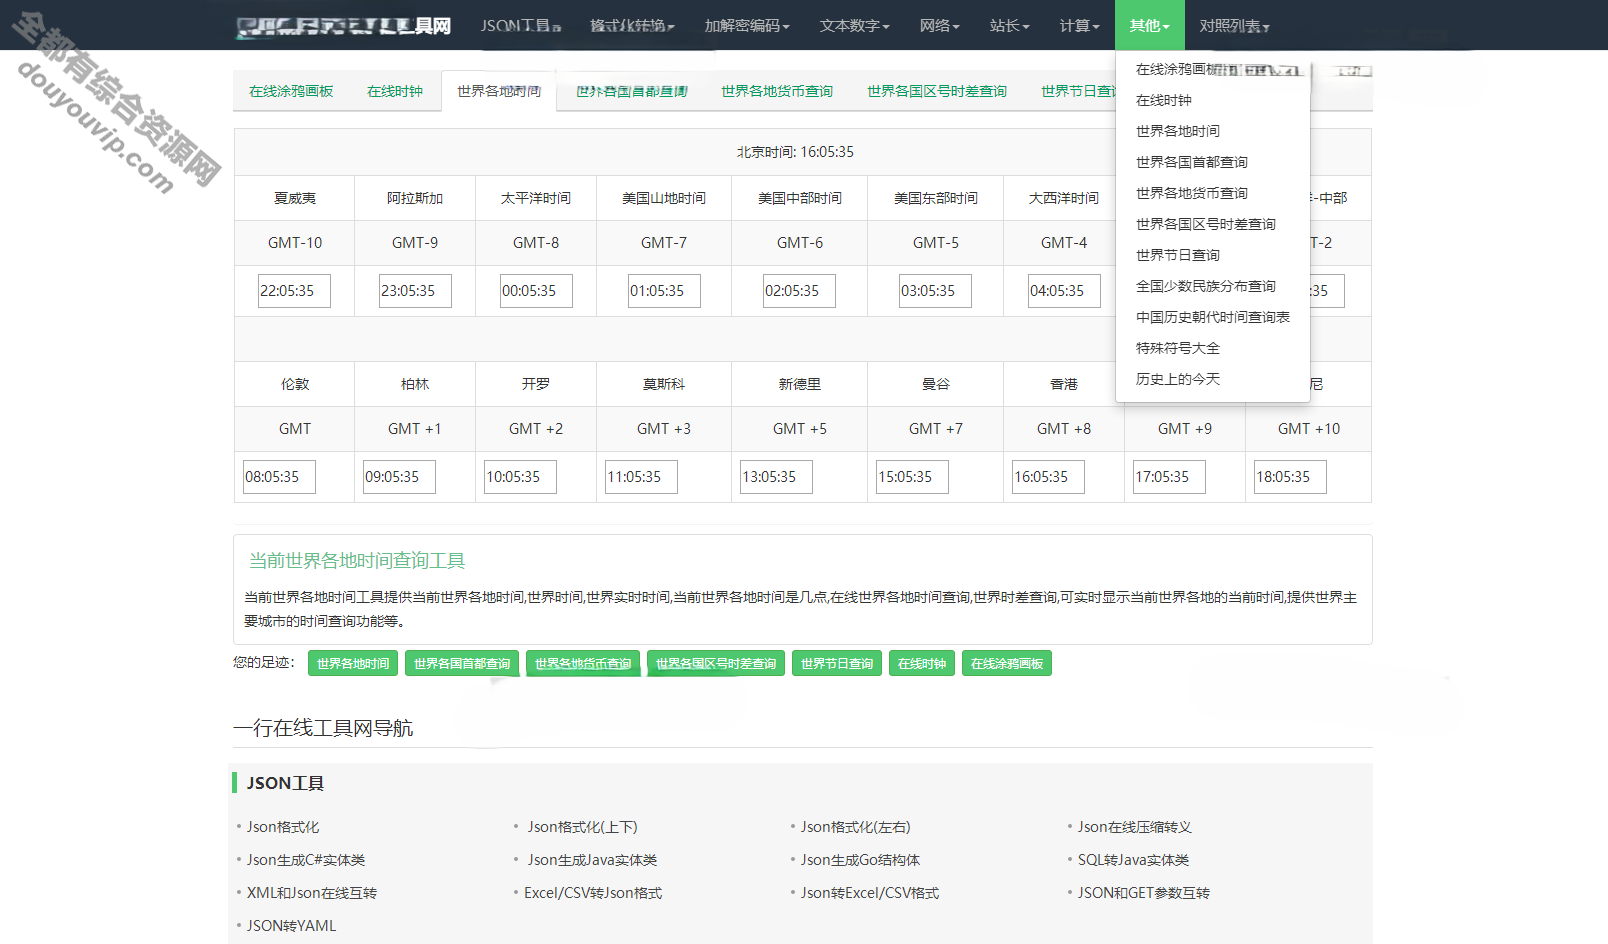Image resolution: width=1608 pixels, height=944 pixels.
Task: Open the 世界各地货币查询 tab
Action: [777, 91]
